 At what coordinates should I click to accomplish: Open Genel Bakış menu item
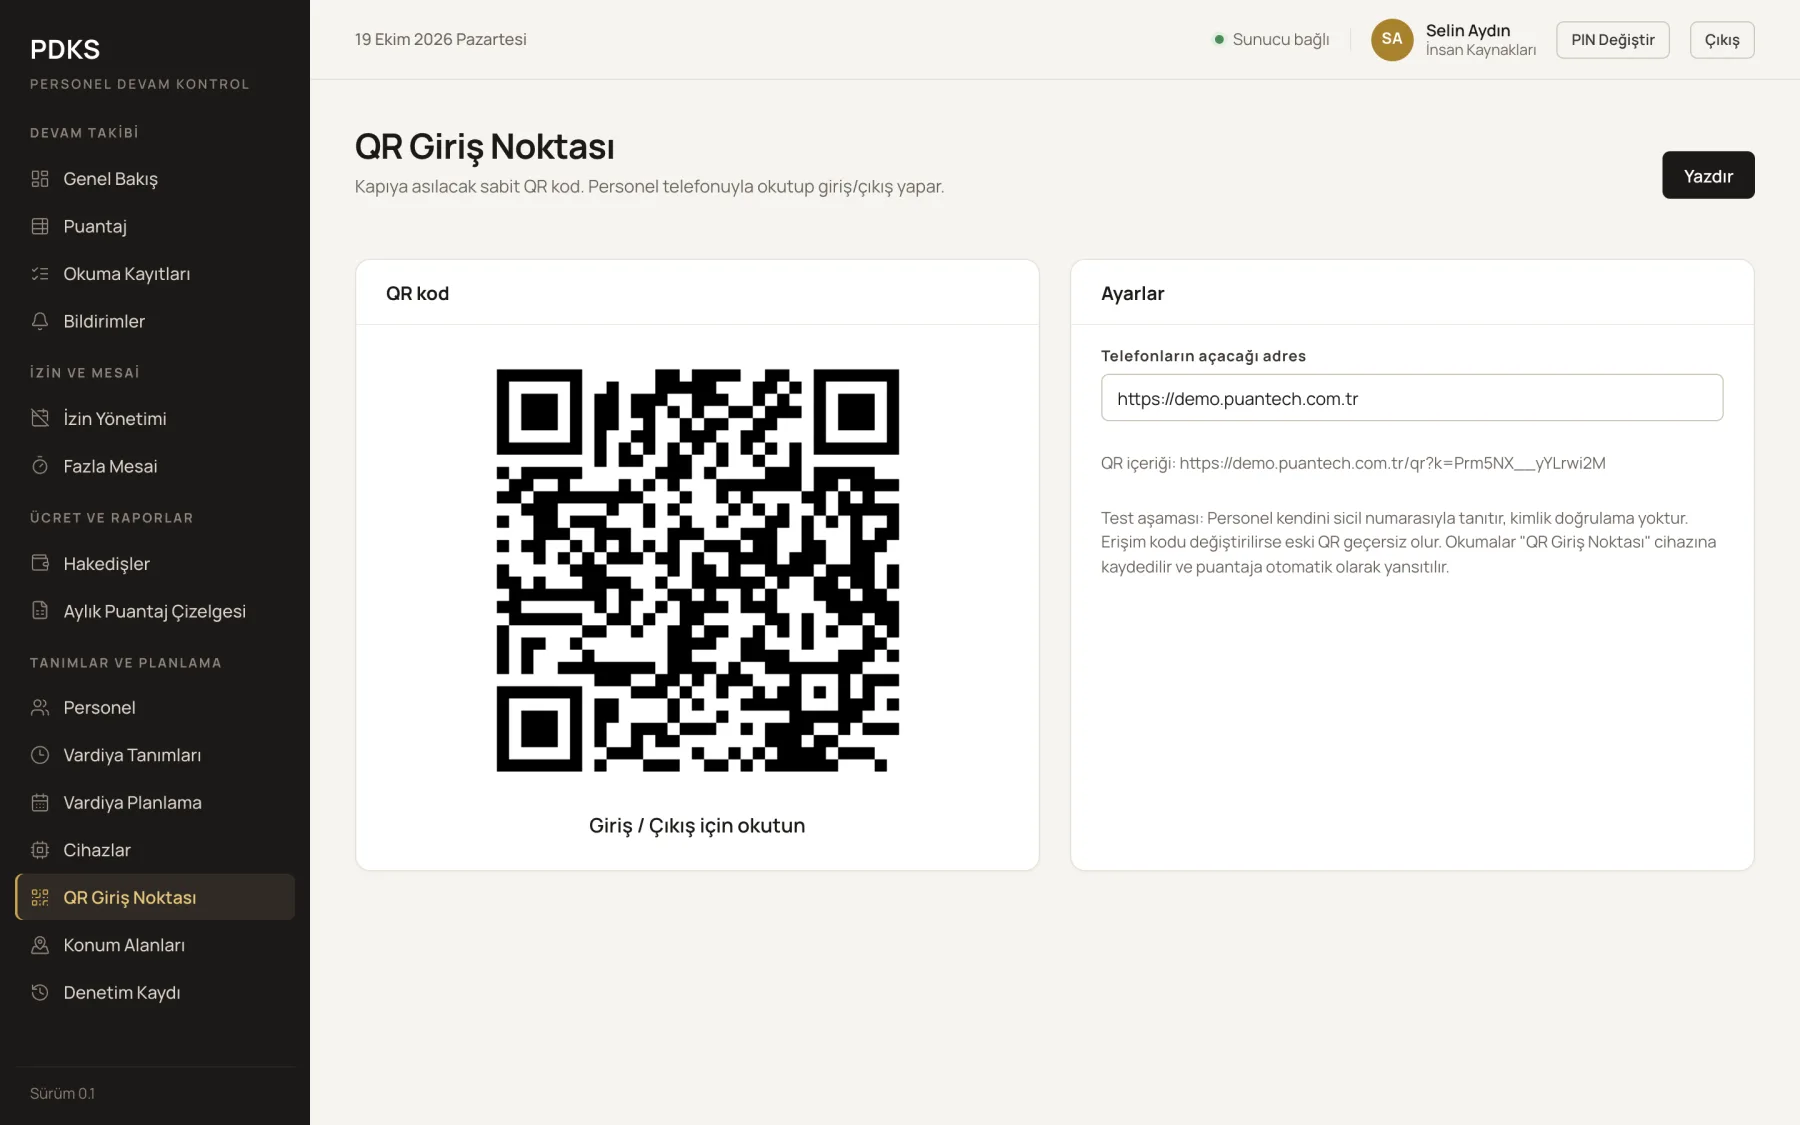pyautogui.click(x=155, y=179)
